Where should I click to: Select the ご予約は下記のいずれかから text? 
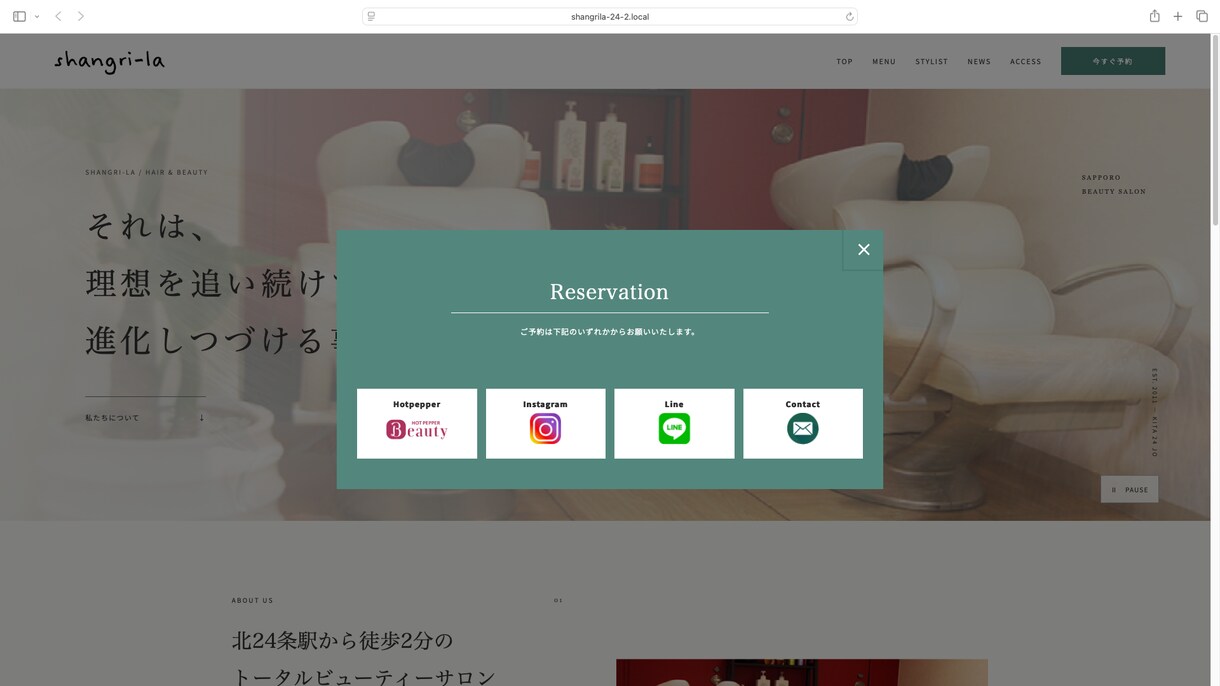tap(609, 332)
